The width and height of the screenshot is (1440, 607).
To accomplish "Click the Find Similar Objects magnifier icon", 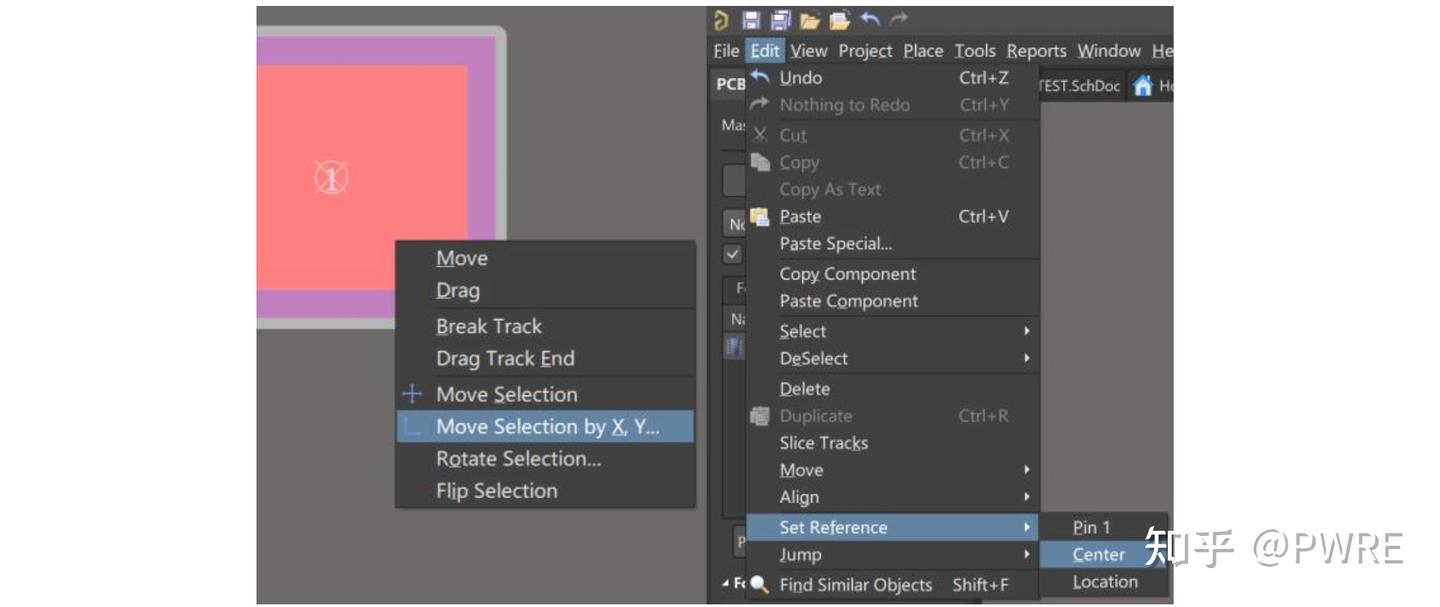I will (760, 585).
